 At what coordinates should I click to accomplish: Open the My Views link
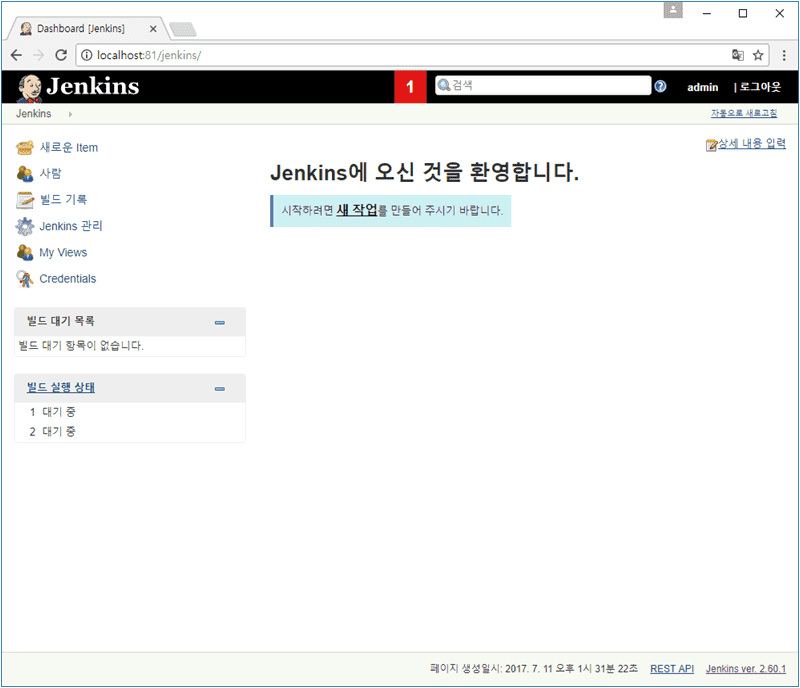coord(63,252)
